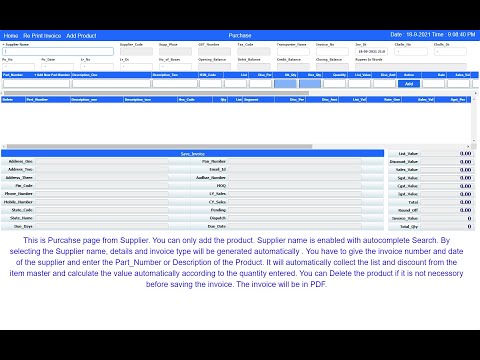Focus the Transporter_Name input

point(293,51)
